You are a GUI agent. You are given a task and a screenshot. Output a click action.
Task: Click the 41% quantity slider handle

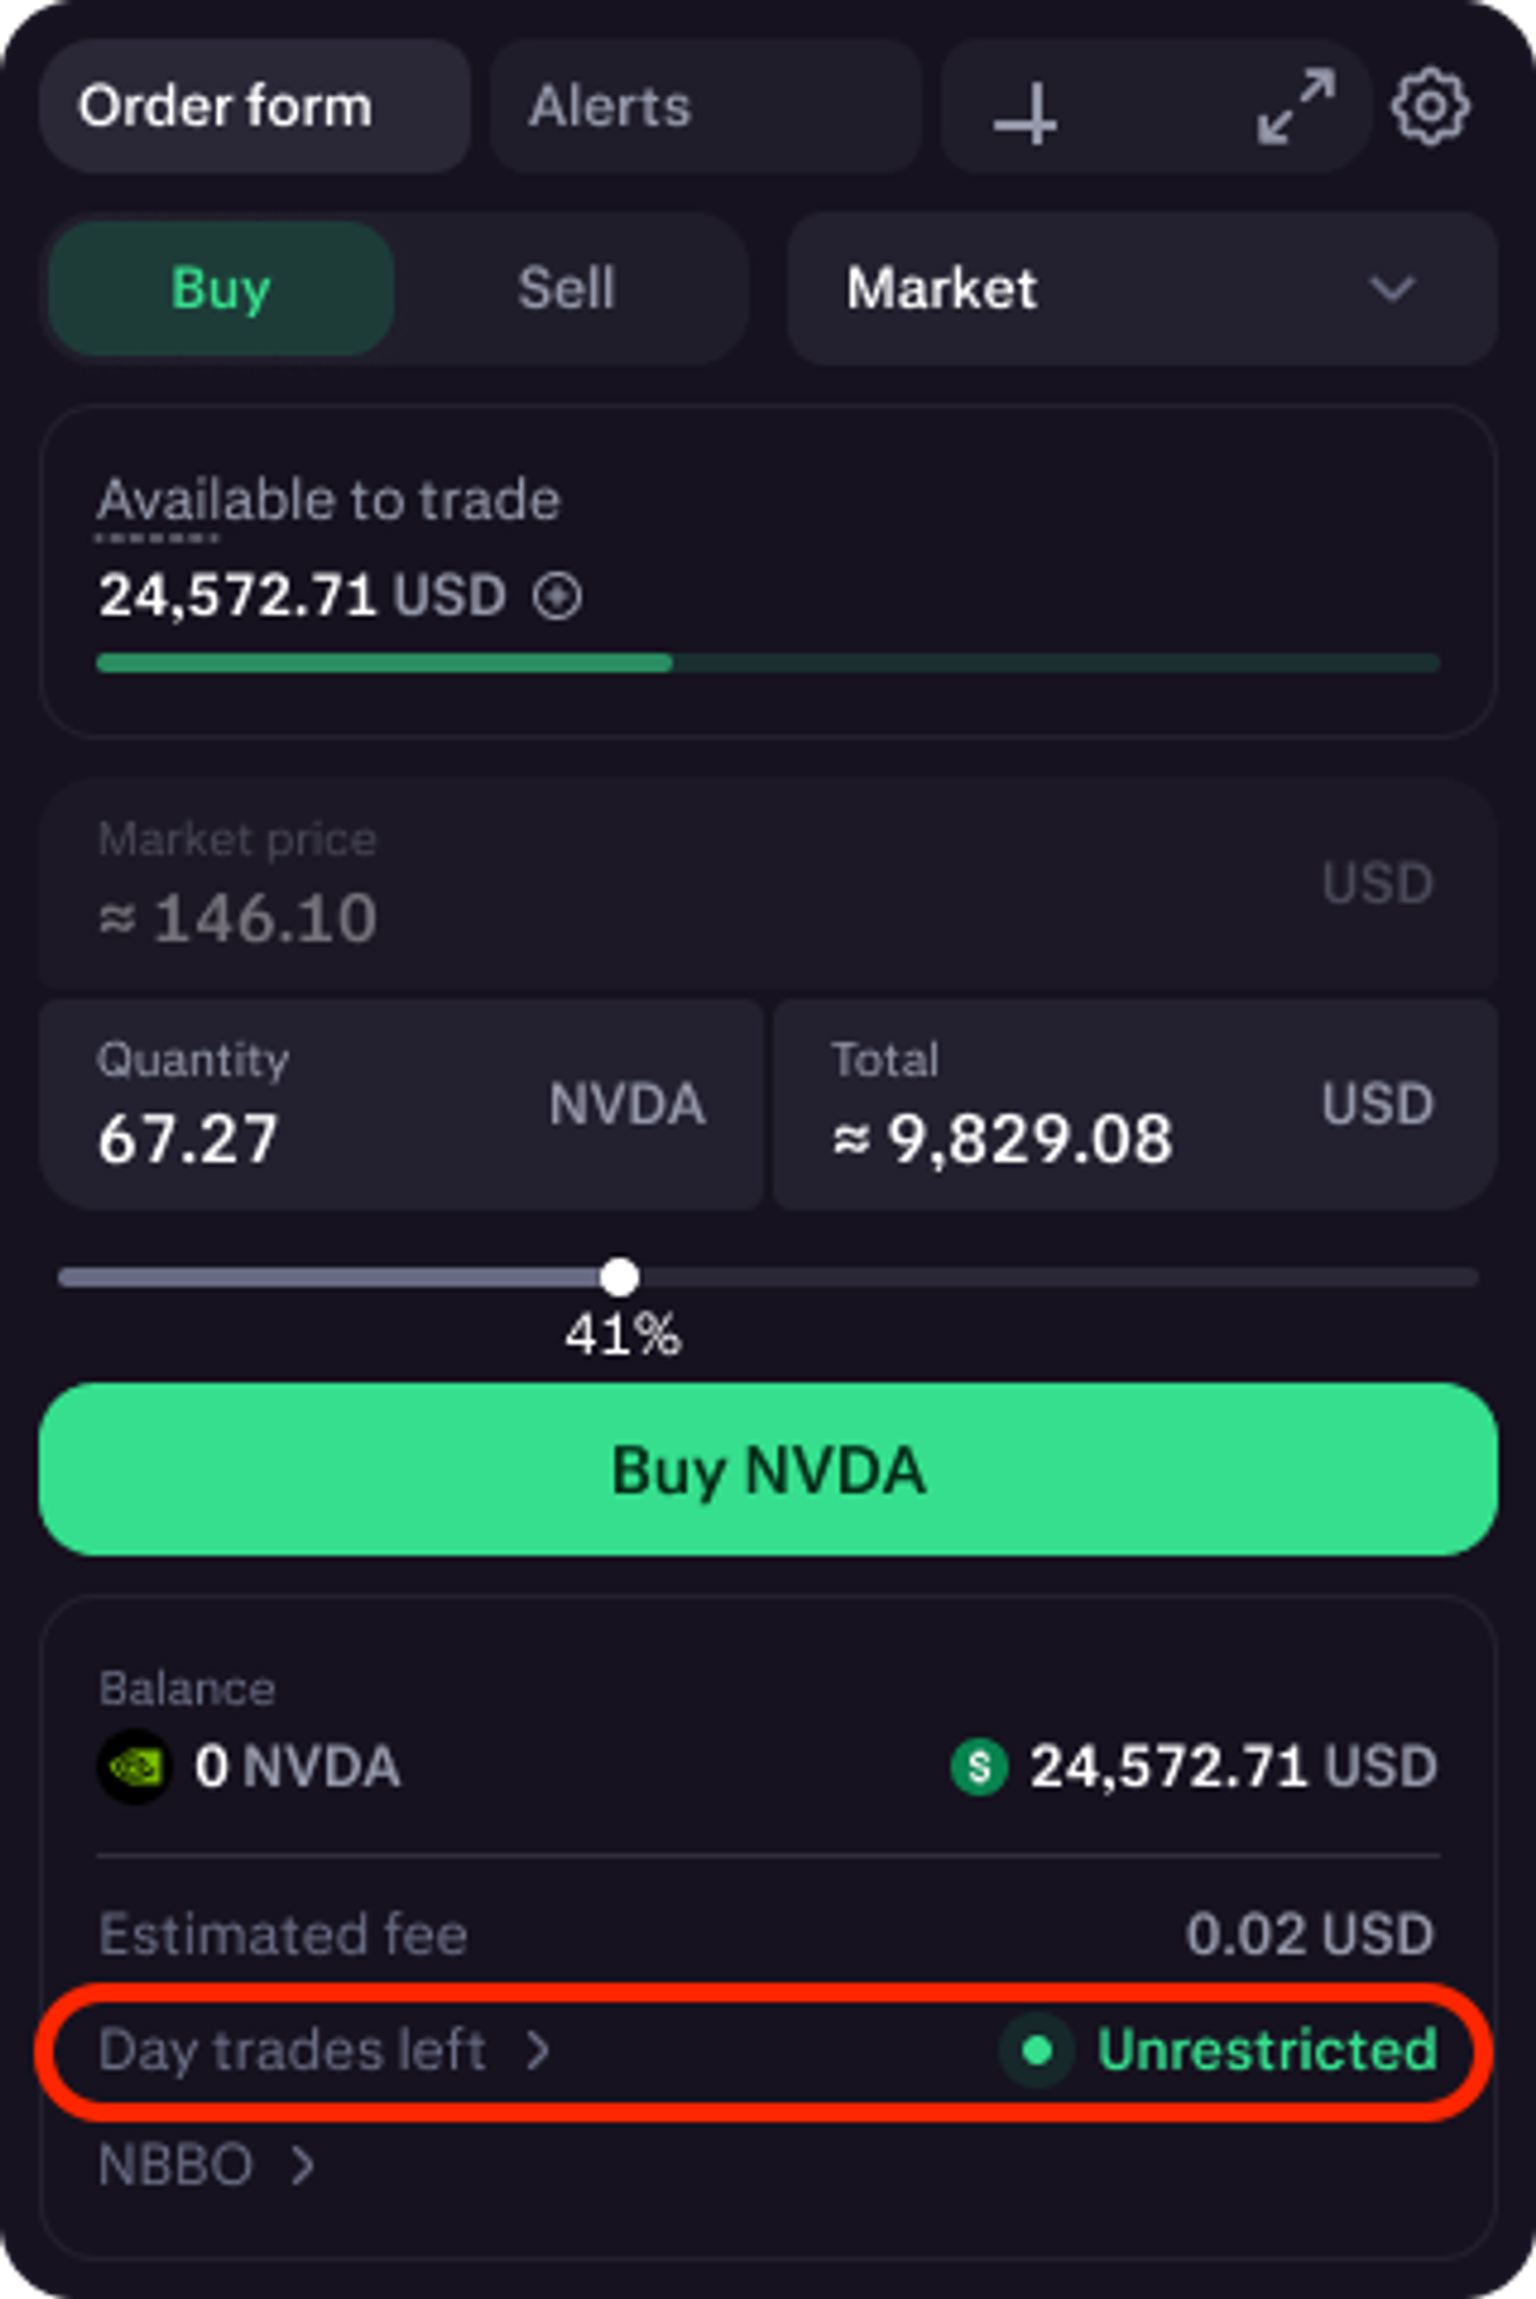620,1277
